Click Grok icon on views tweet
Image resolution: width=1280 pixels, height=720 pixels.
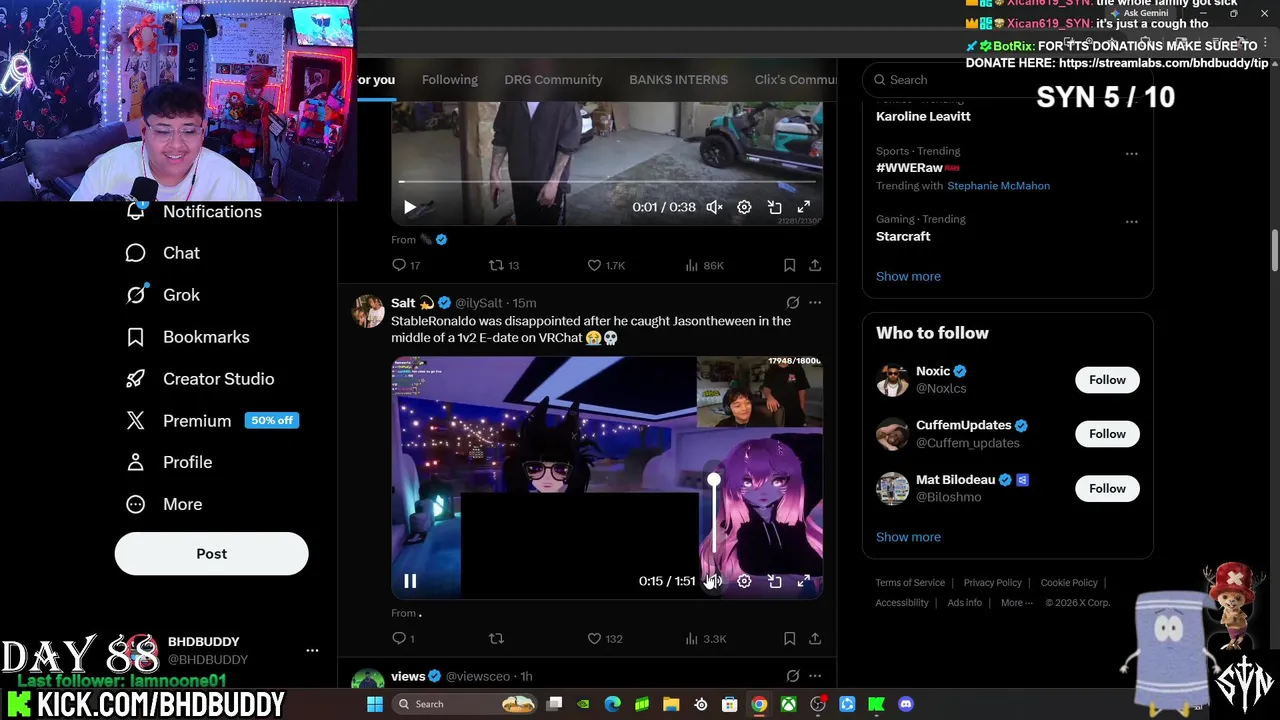792,676
